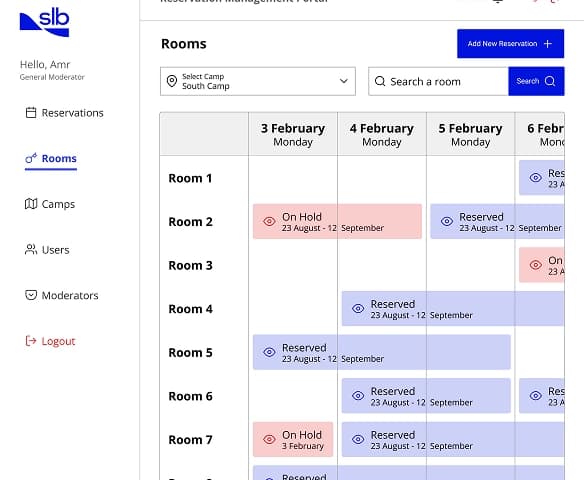584x480 pixels.
Task: View Room 4 Reserved via eye icon
Action: pyautogui.click(x=358, y=308)
